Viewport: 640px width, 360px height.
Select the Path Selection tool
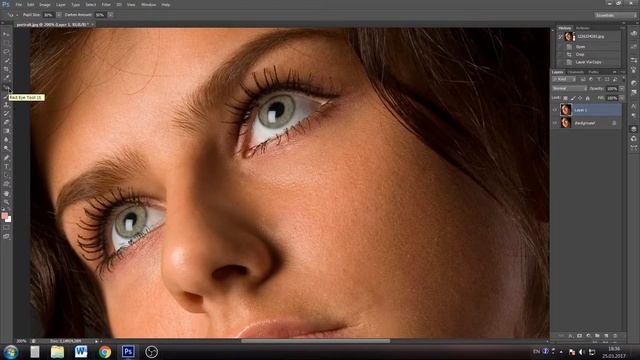click(x=6, y=176)
